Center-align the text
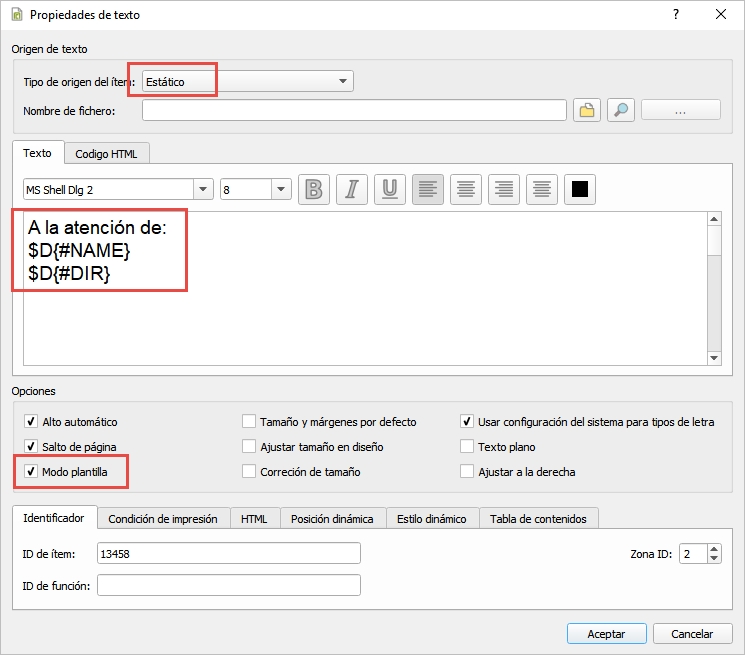The image size is (745, 655). 464,189
